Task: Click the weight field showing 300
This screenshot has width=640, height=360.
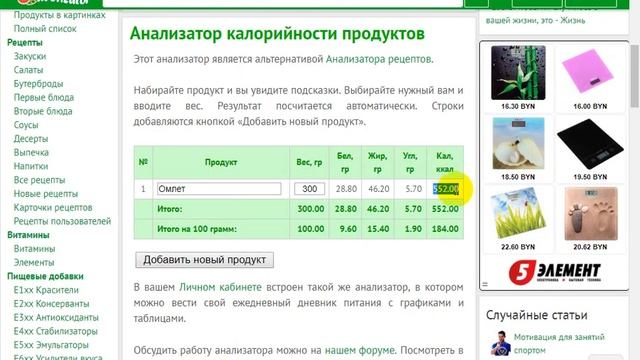Action: coord(309,189)
